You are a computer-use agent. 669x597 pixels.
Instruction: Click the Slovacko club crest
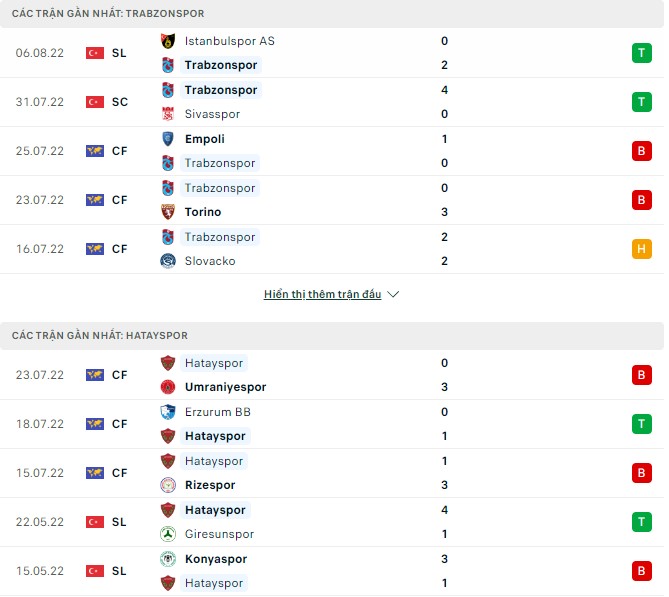(x=167, y=261)
